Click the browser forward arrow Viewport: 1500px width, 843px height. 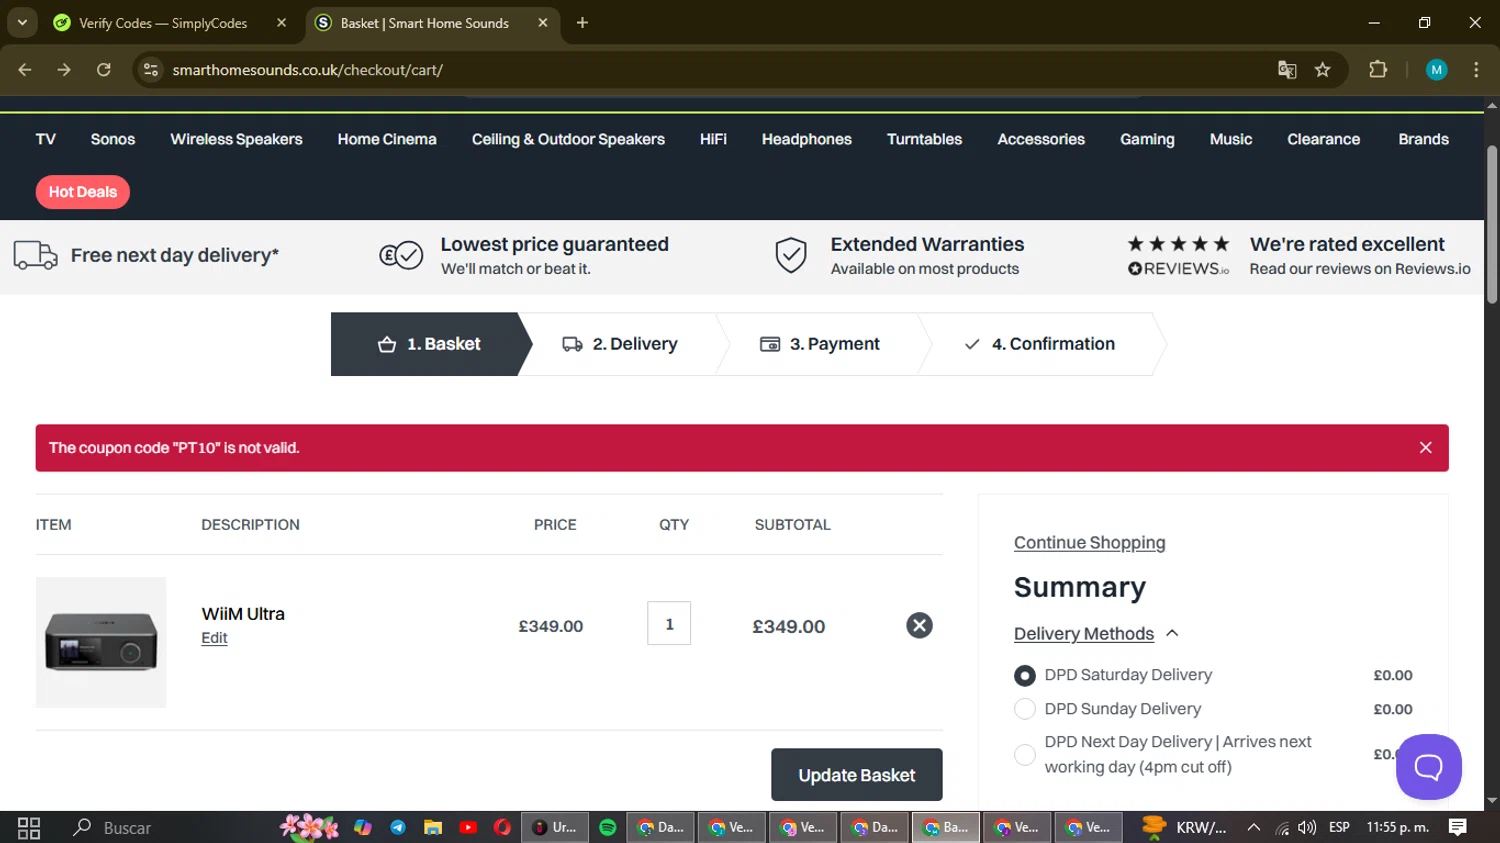[x=64, y=70]
